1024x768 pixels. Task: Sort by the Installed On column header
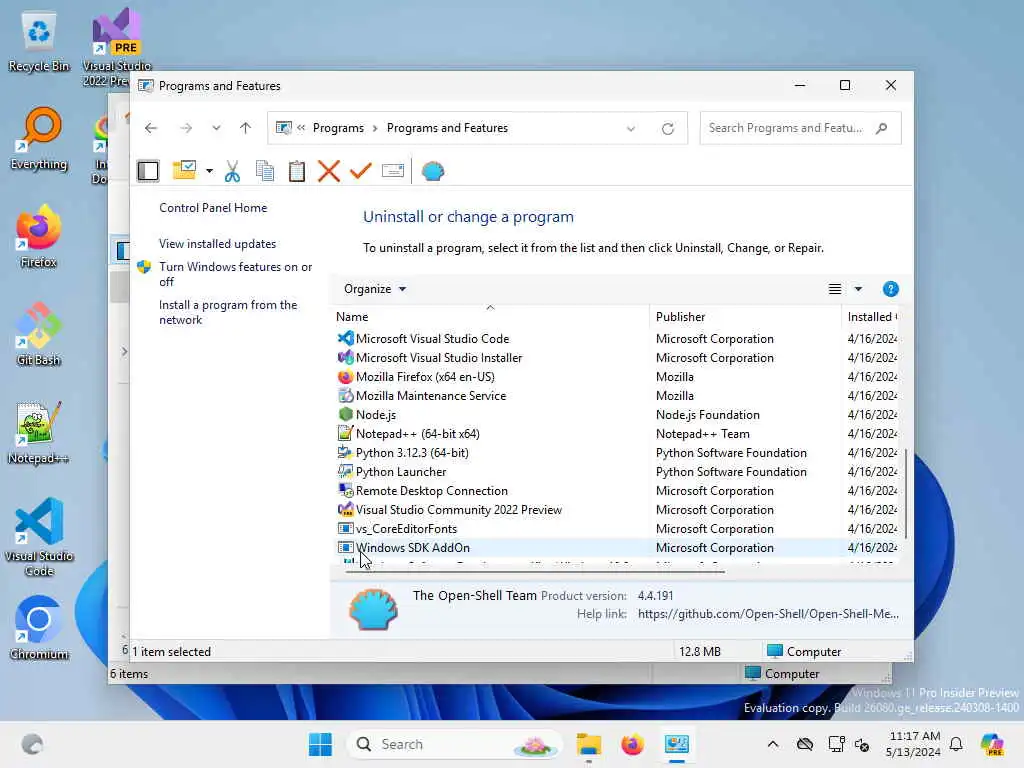pyautogui.click(x=871, y=317)
